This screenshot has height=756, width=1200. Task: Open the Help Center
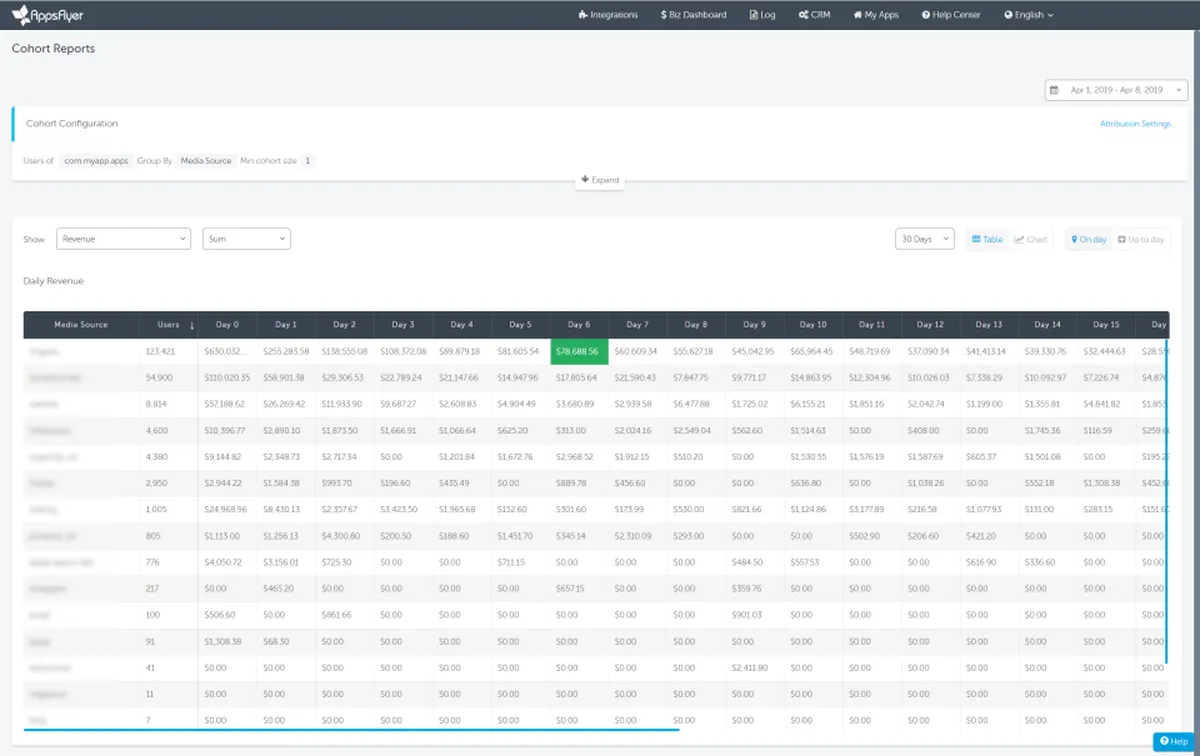(951, 15)
